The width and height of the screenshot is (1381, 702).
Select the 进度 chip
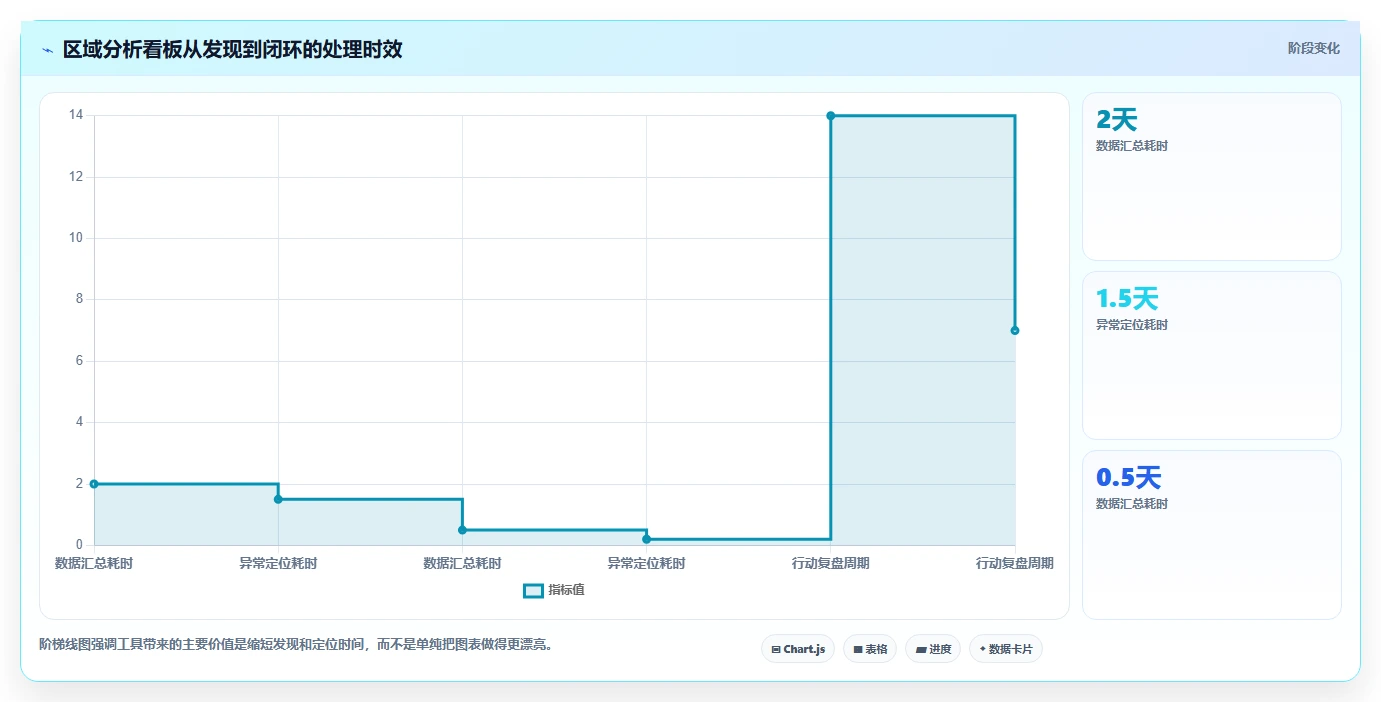[x=933, y=649]
